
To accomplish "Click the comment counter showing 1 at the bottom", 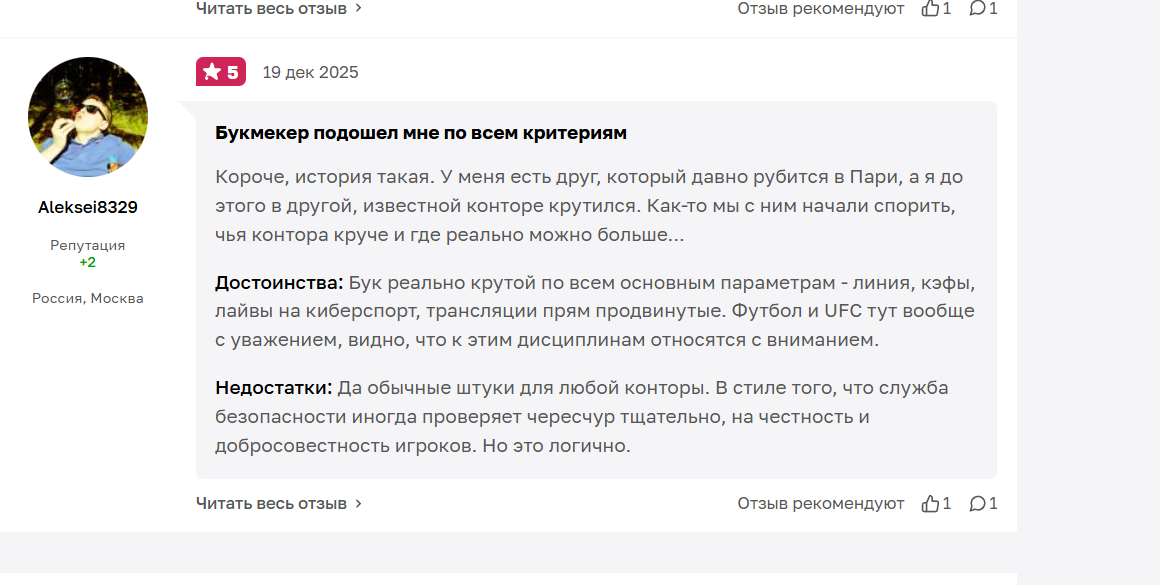I will click(x=992, y=503).
